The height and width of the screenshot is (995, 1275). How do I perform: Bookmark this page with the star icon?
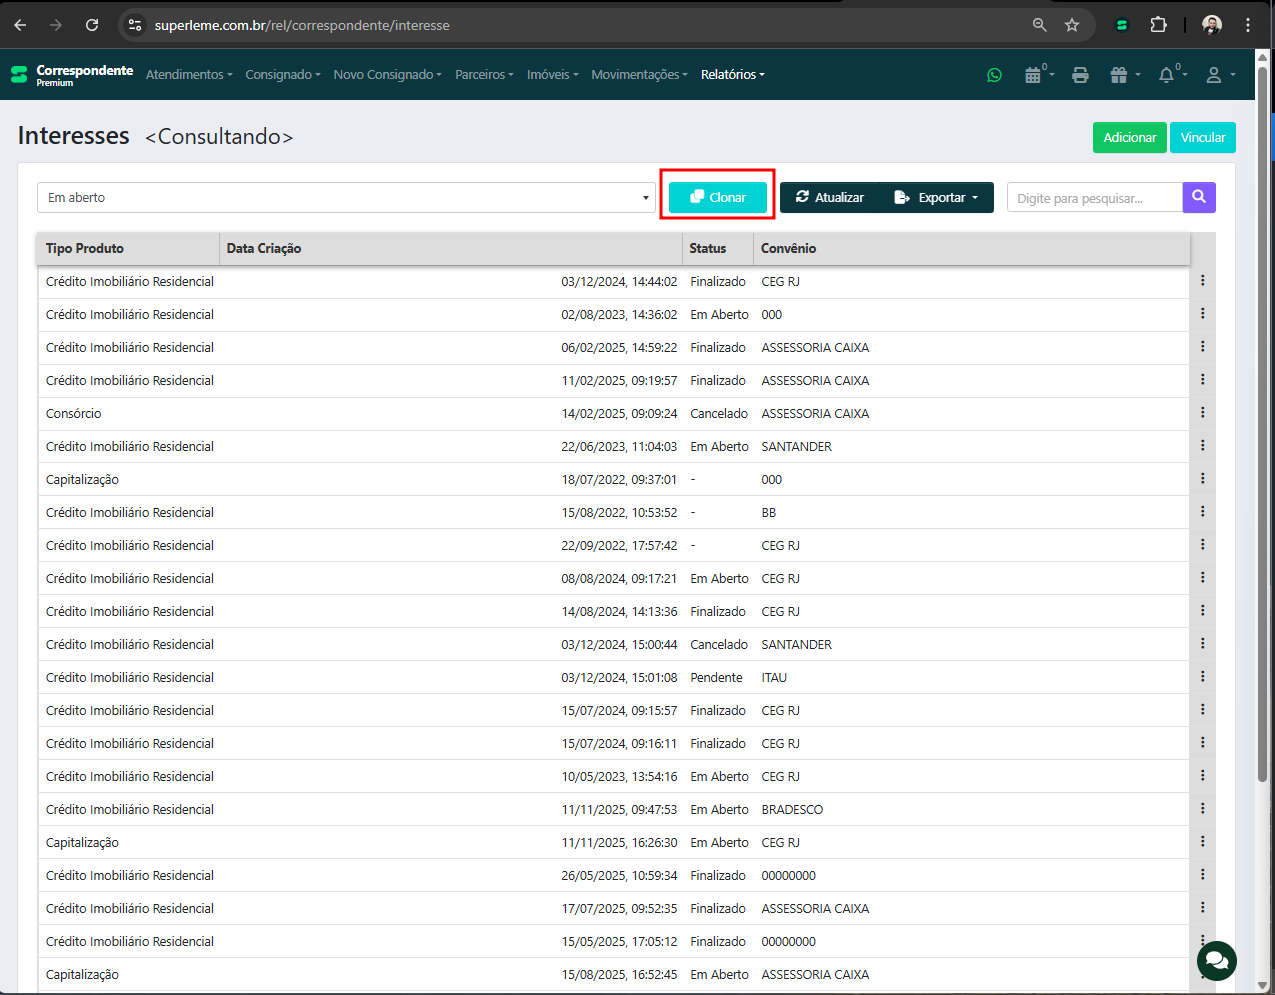tap(1072, 25)
